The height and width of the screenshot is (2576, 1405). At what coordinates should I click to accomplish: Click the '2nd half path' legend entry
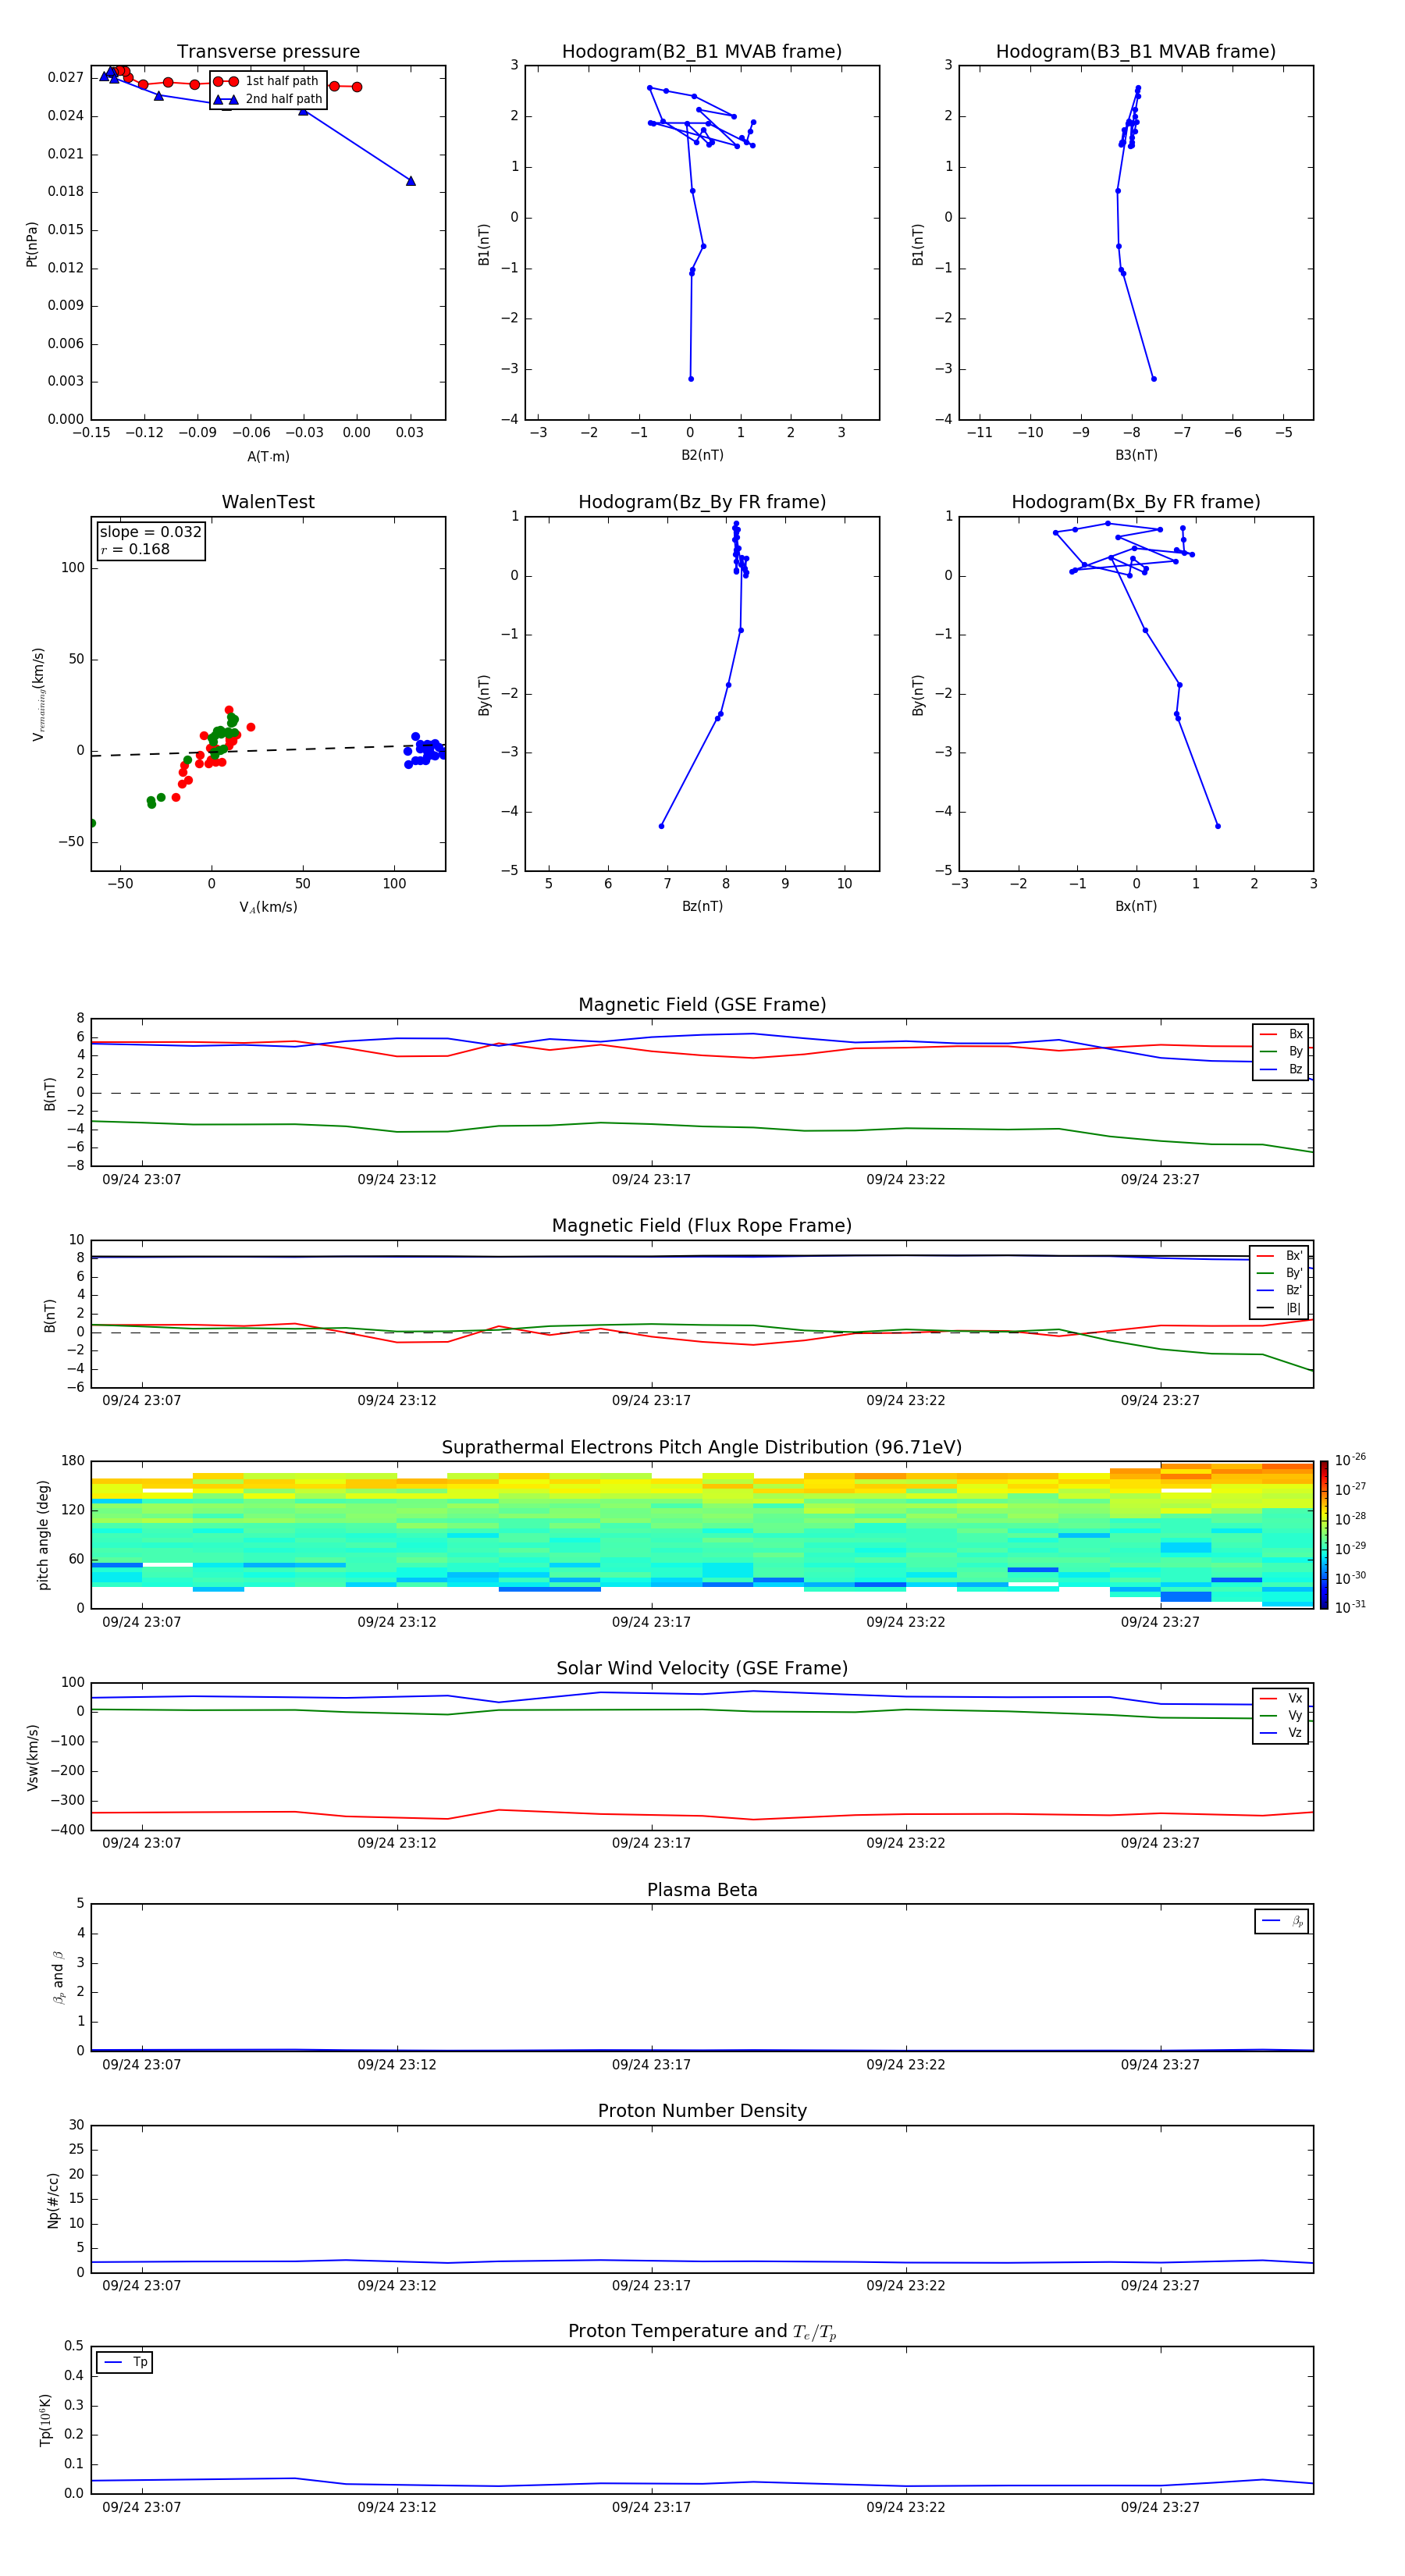click(267, 99)
